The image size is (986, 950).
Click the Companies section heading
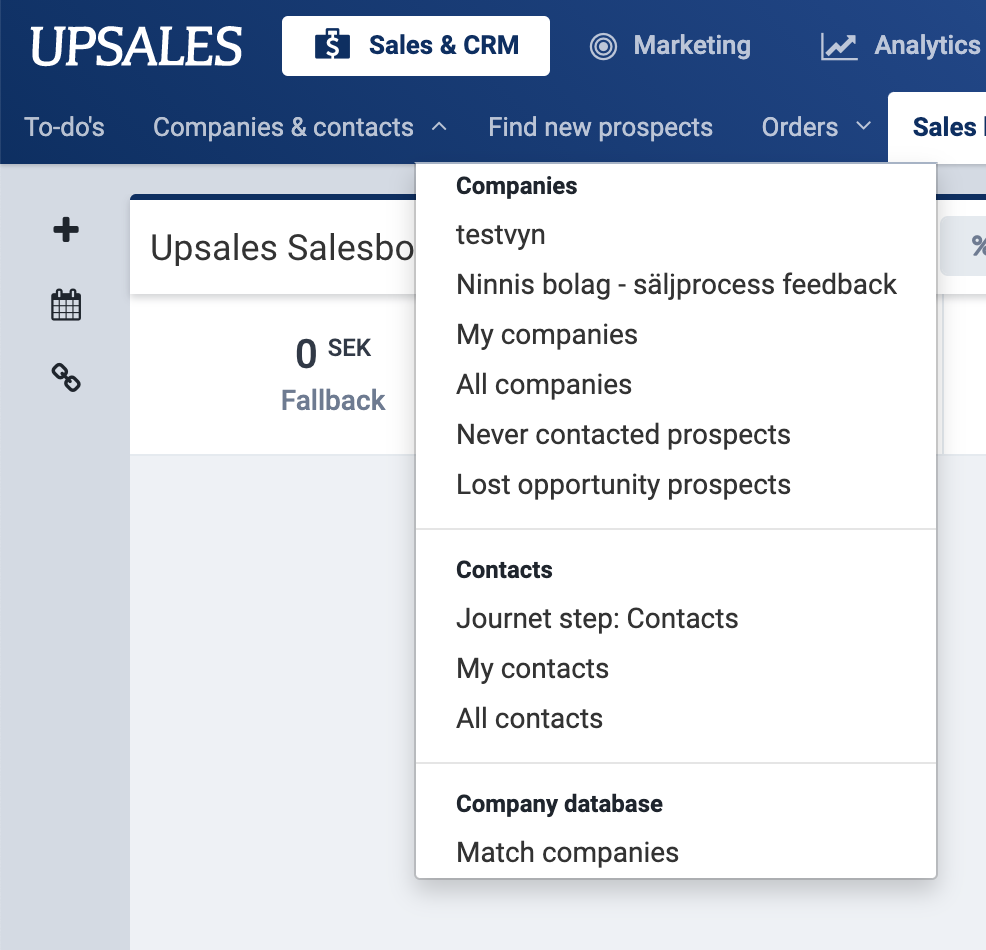tap(516, 186)
